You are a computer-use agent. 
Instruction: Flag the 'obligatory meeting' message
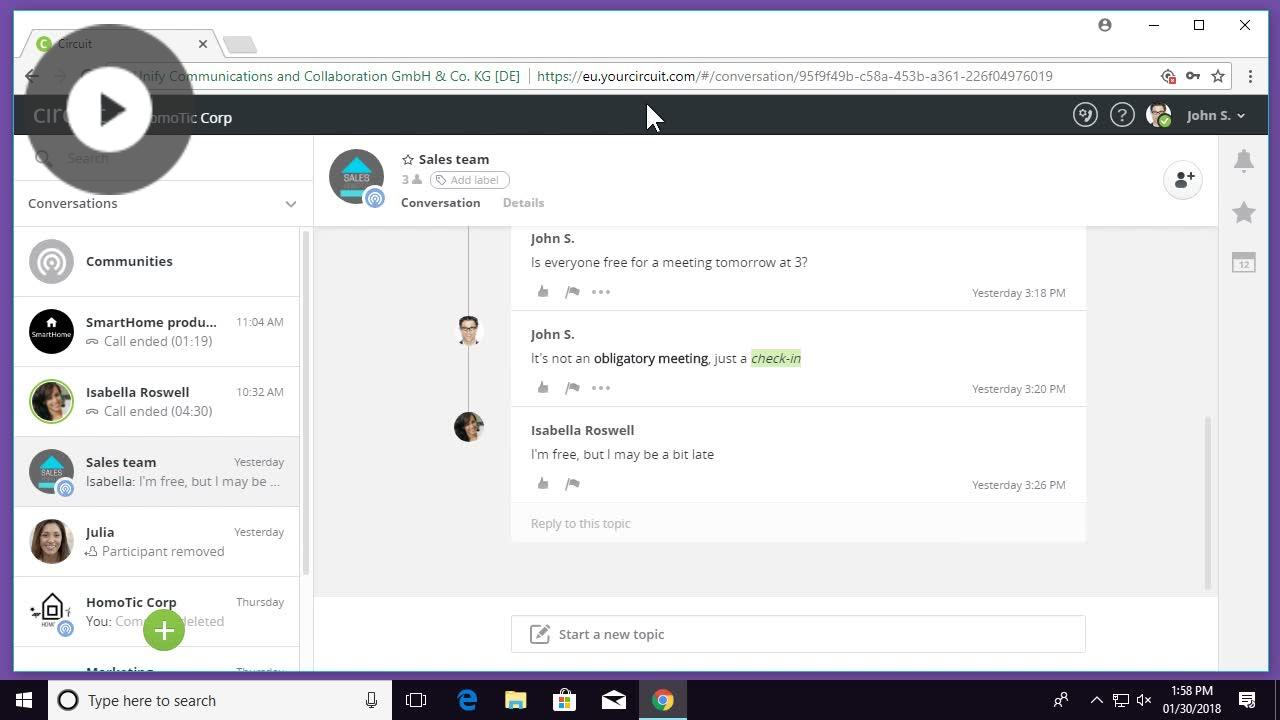point(572,388)
